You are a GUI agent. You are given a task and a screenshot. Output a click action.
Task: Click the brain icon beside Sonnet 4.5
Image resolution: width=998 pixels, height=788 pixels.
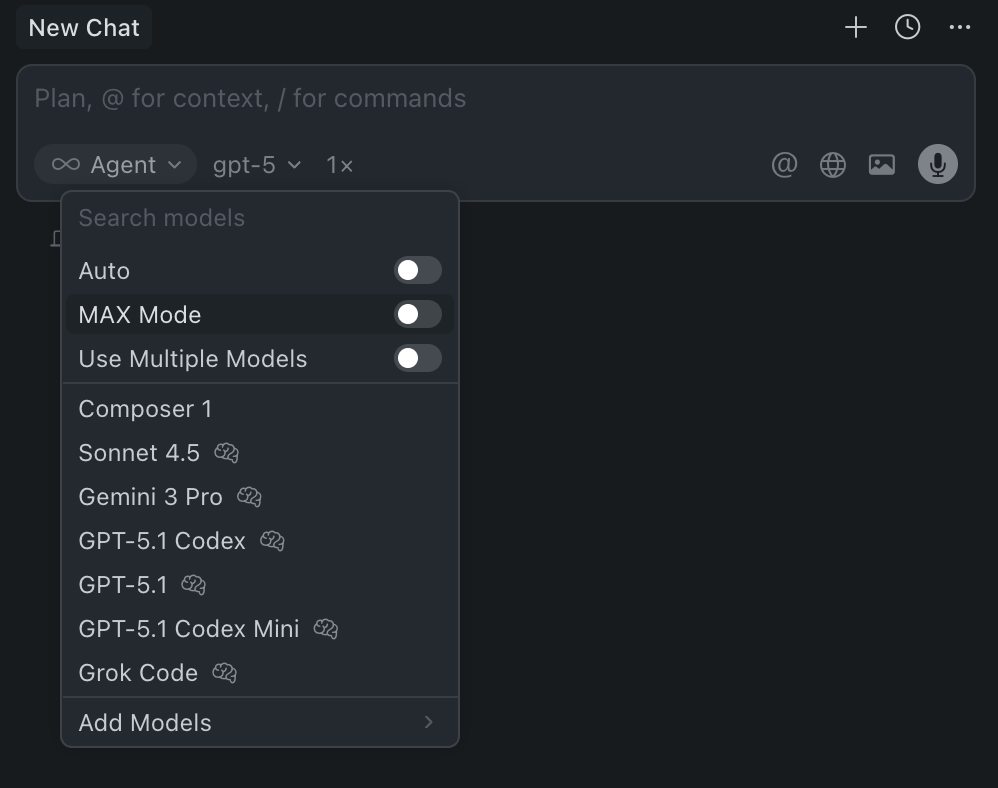click(226, 453)
